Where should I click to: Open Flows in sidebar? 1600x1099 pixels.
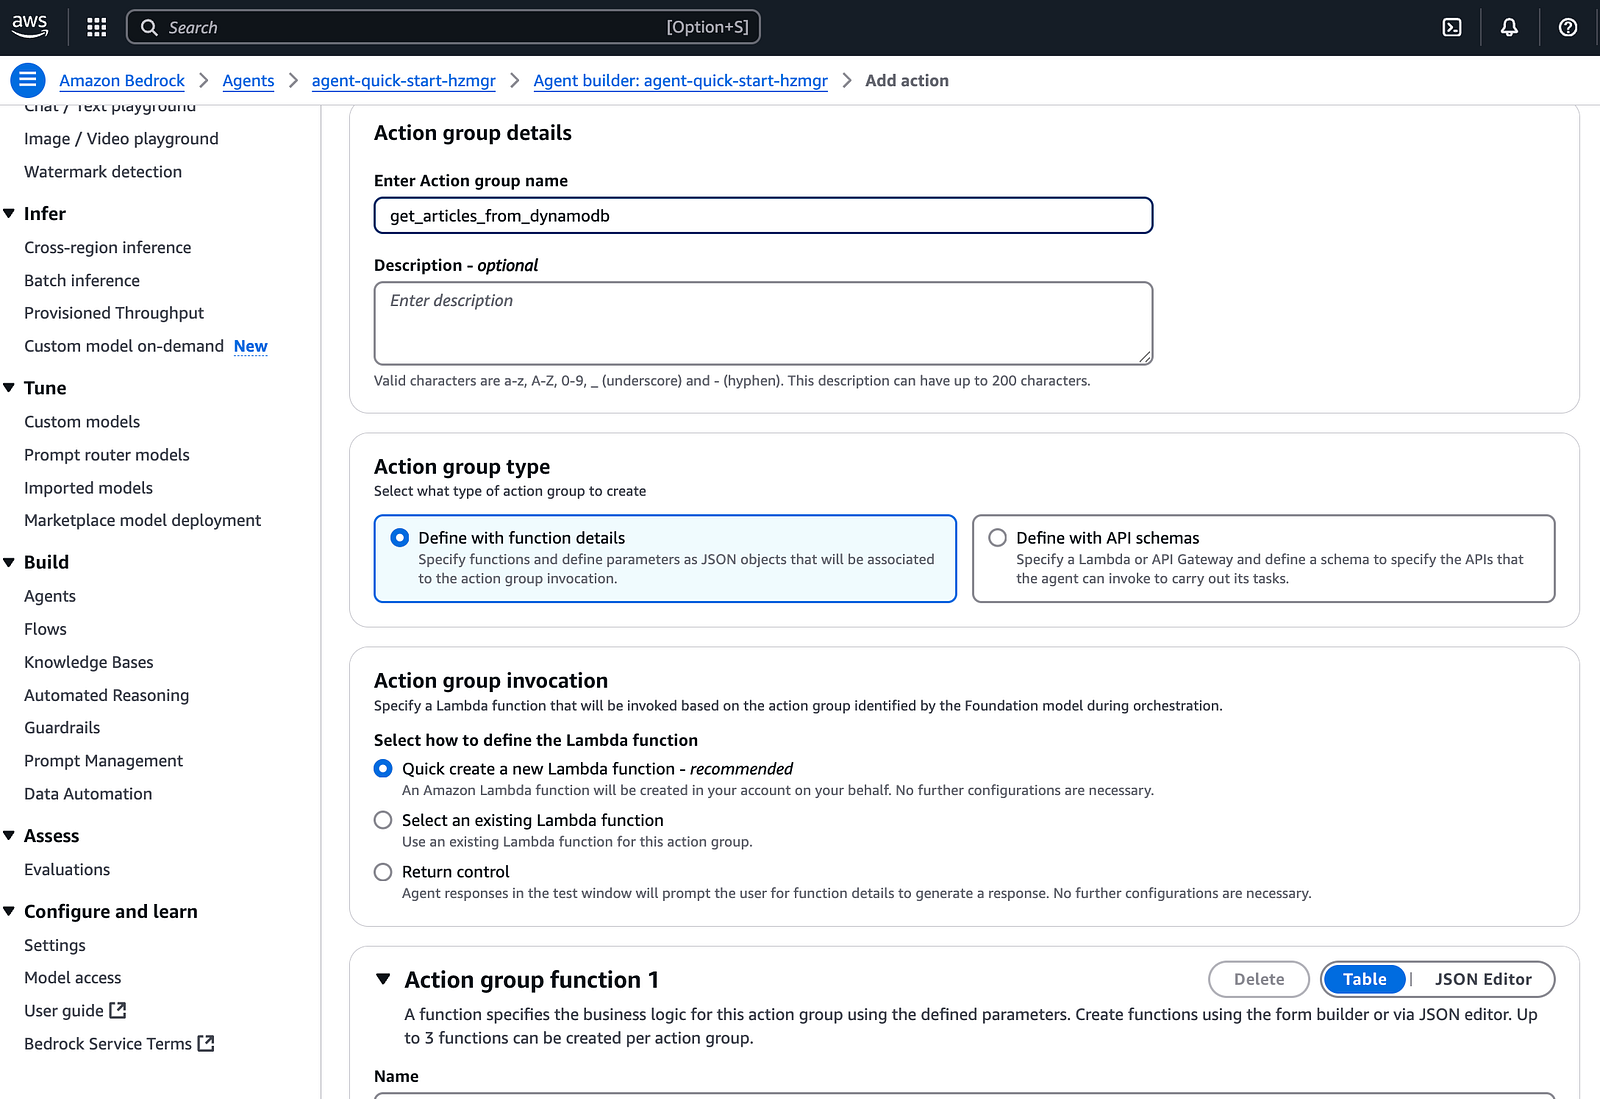pyautogui.click(x=45, y=629)
